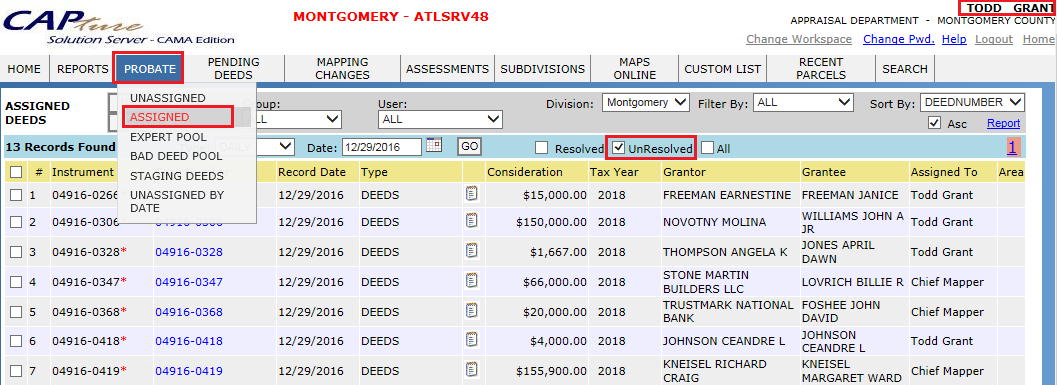The width and height of the screenshot is (1057, 385).
Task: Open the MAPS ONLINE tab
Action: [634, 69]
